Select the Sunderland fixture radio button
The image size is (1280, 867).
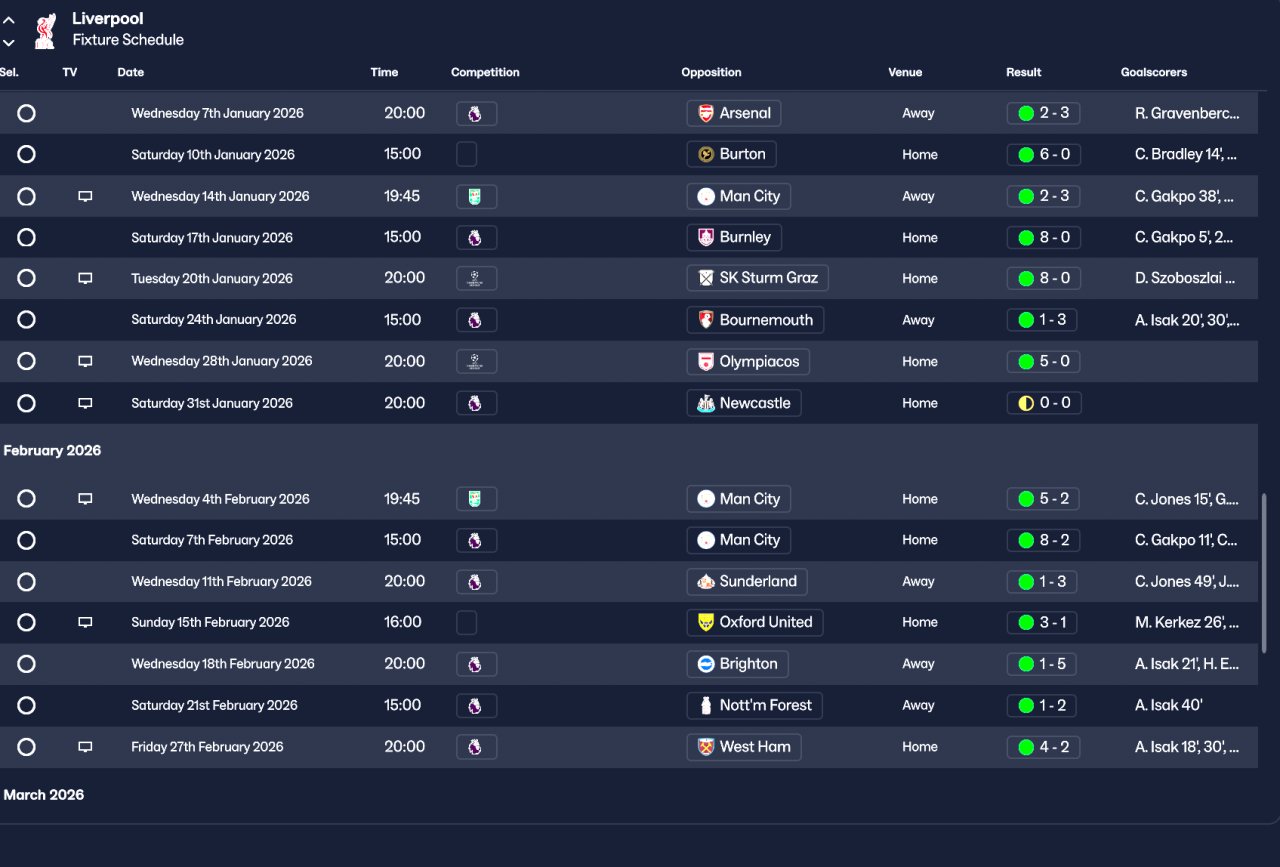(27, 581)
